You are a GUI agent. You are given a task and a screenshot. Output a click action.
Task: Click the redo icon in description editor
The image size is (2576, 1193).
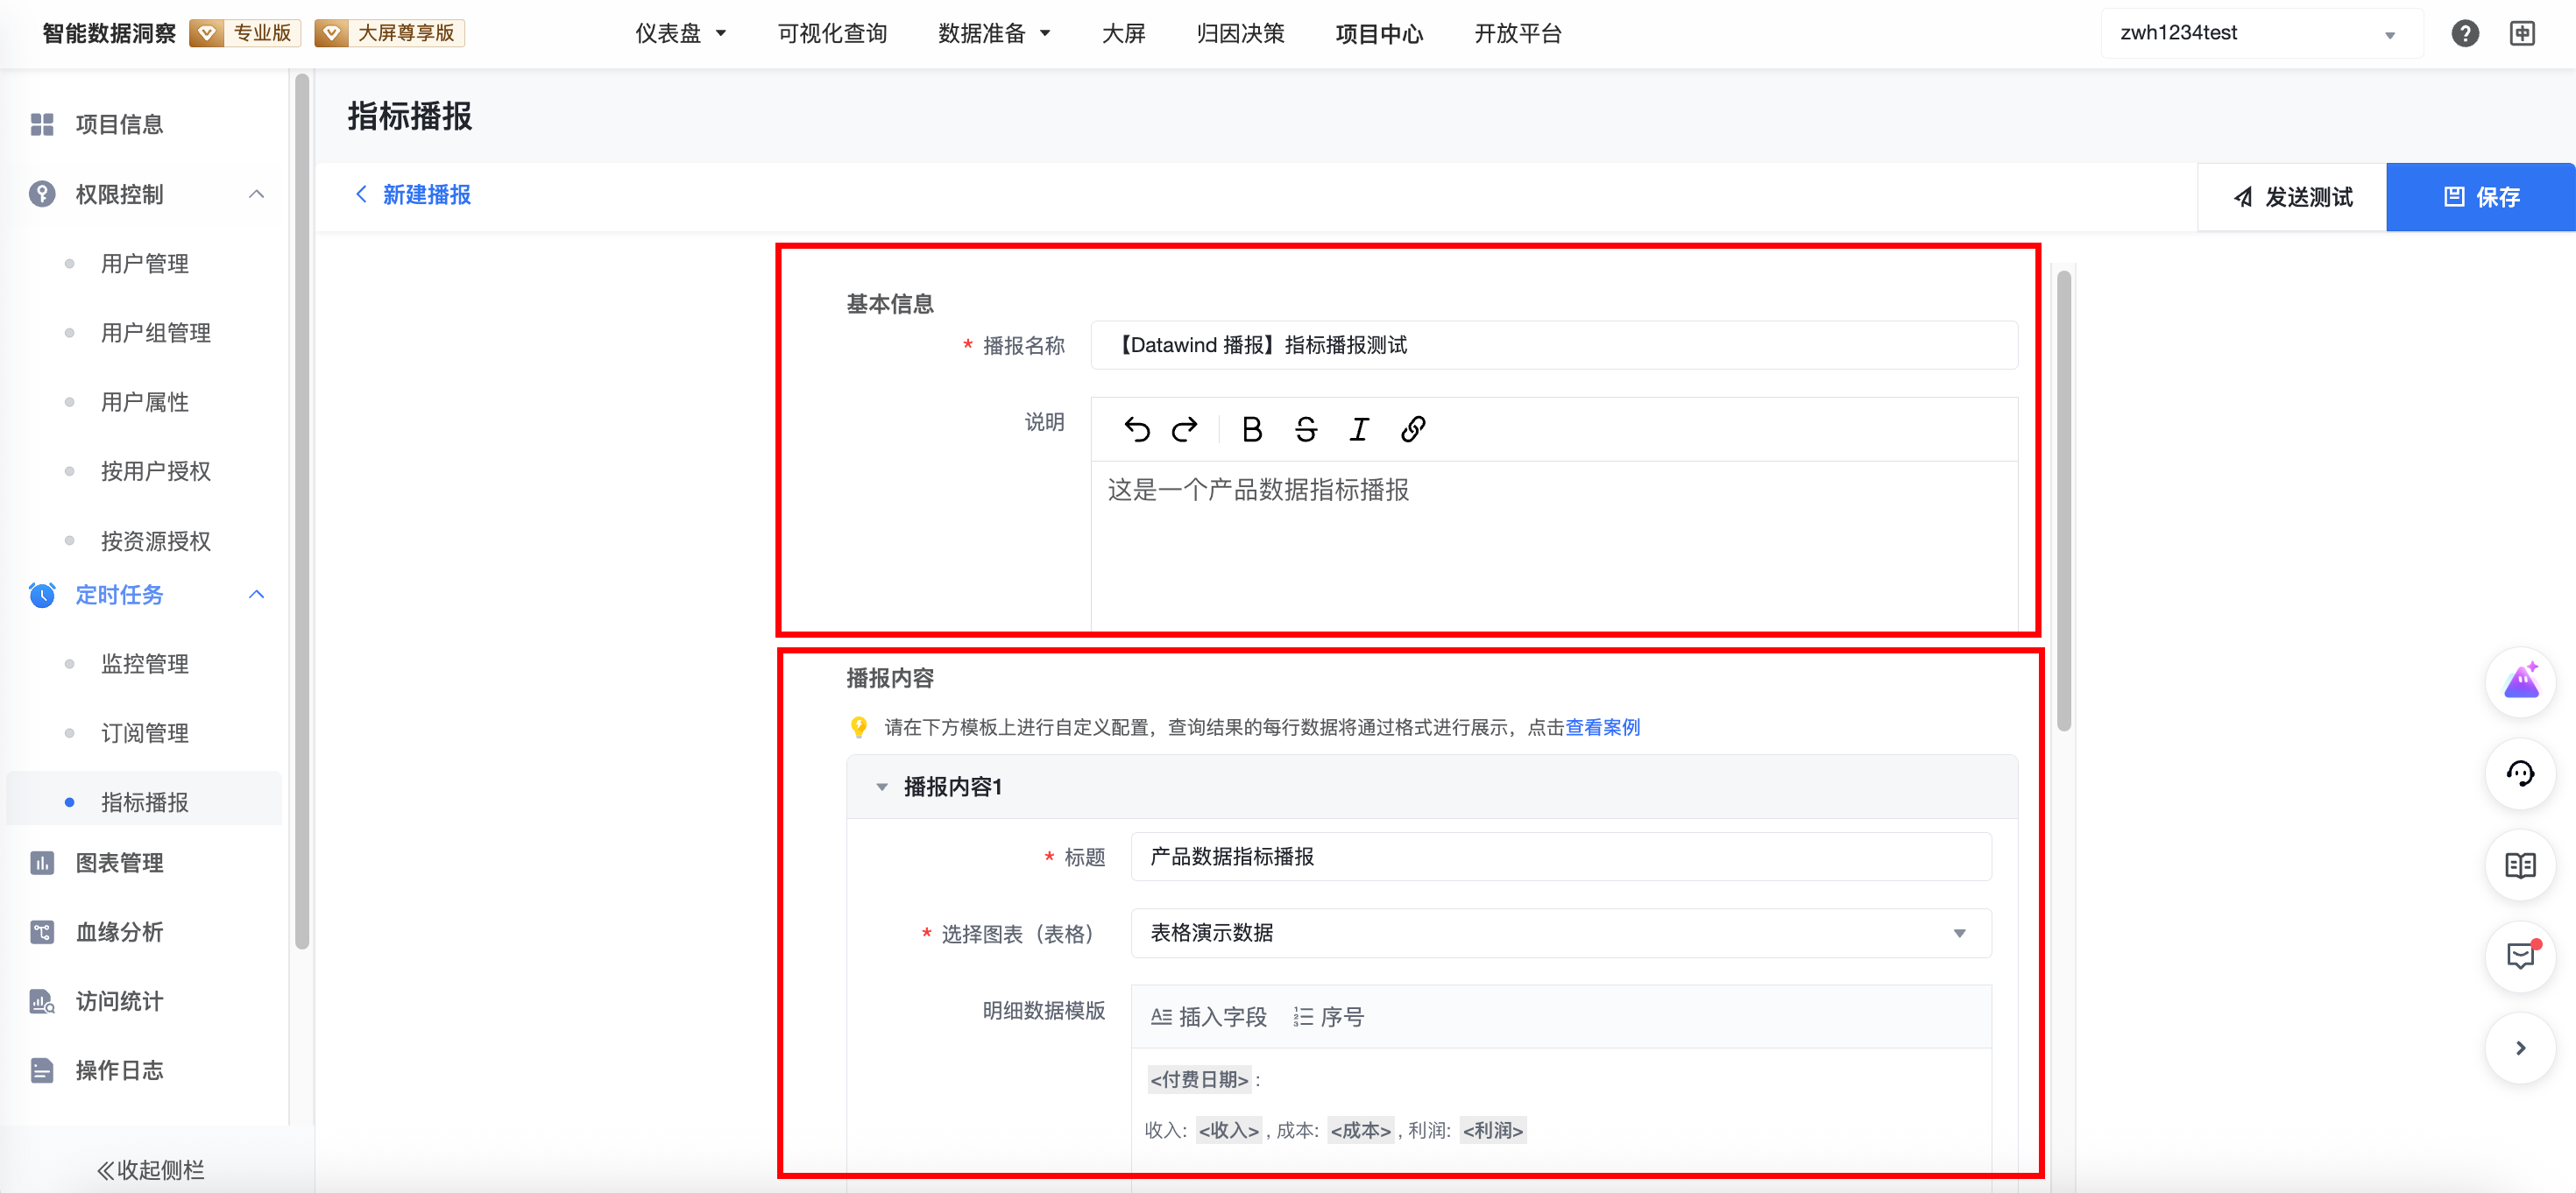[1185, 429]
